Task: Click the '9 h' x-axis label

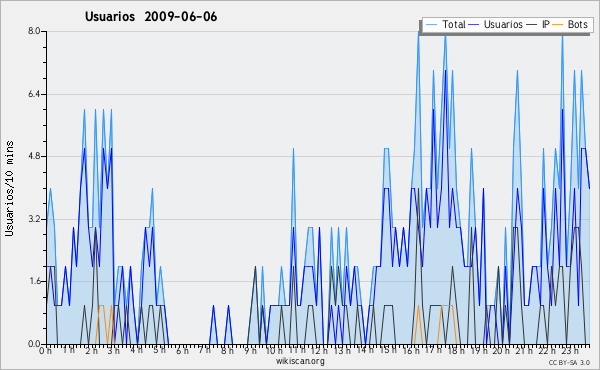Action: coord(250,350)
